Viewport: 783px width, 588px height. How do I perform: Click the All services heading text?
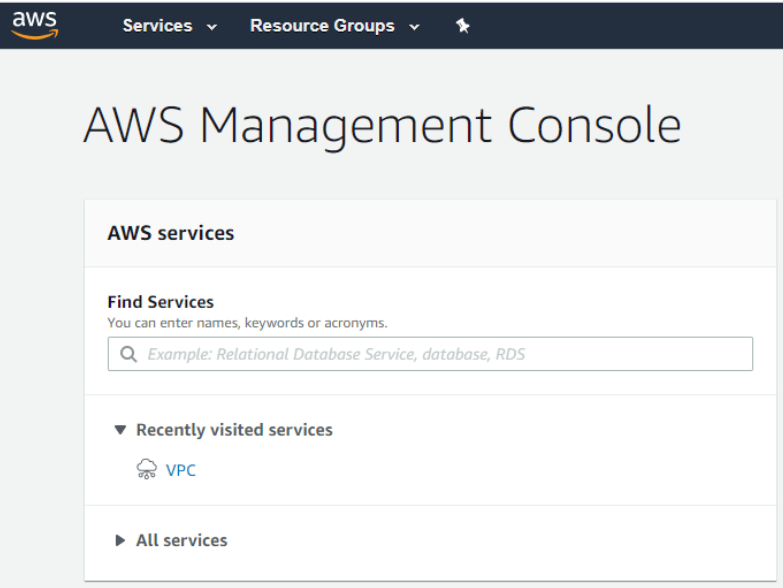182,540
